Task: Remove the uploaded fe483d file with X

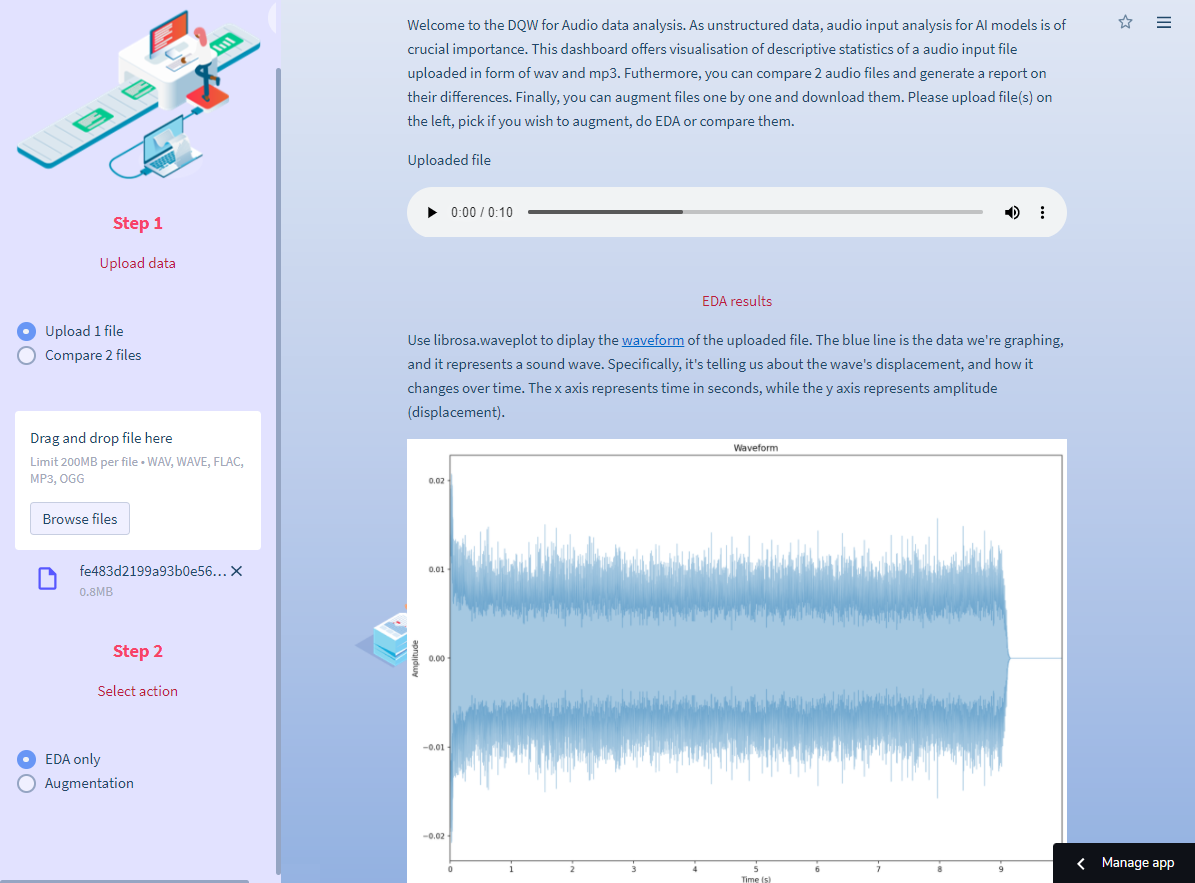Action: point(236,571)
